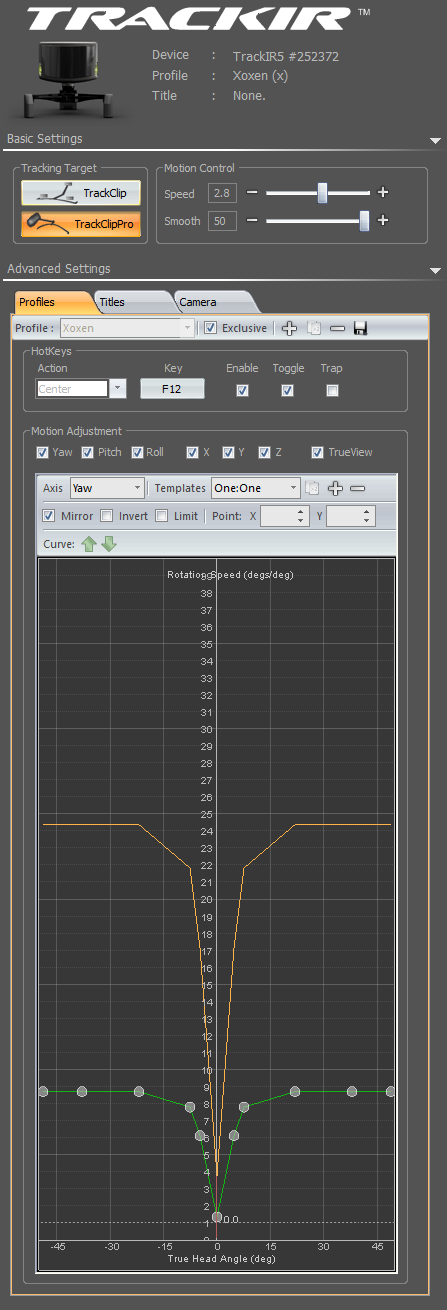Uncheck the Mirror checkbox
The height and width of the screenshot is (1310, 447).
(x=49, y=516)
